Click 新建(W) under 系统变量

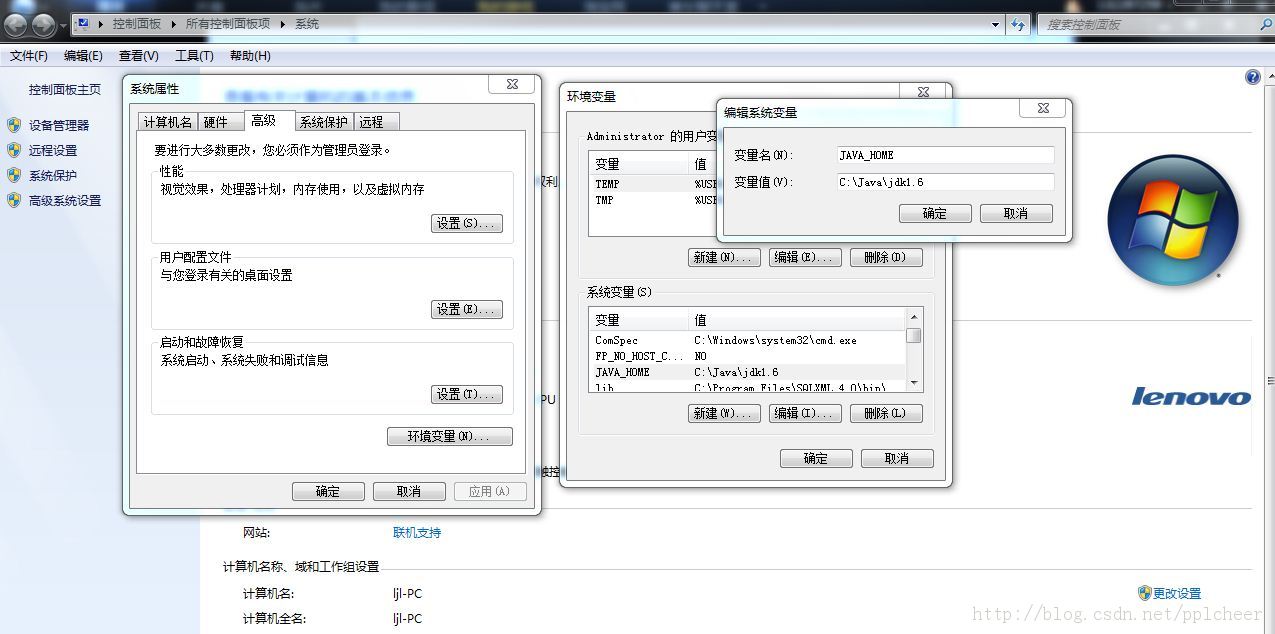pyautogui.click(x=725, y=413)
